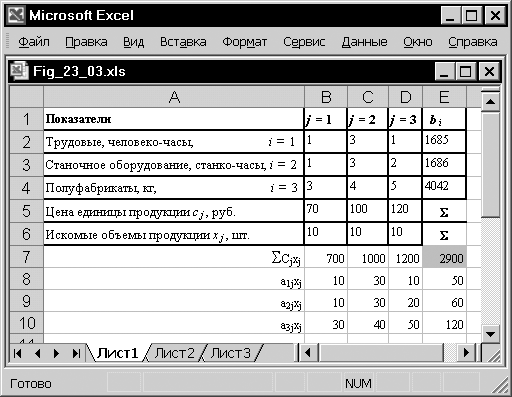This screenshot has width=512, height=397.
Task: Switch to the Лист1 sheet tab
Action: (x=117, y=353)
